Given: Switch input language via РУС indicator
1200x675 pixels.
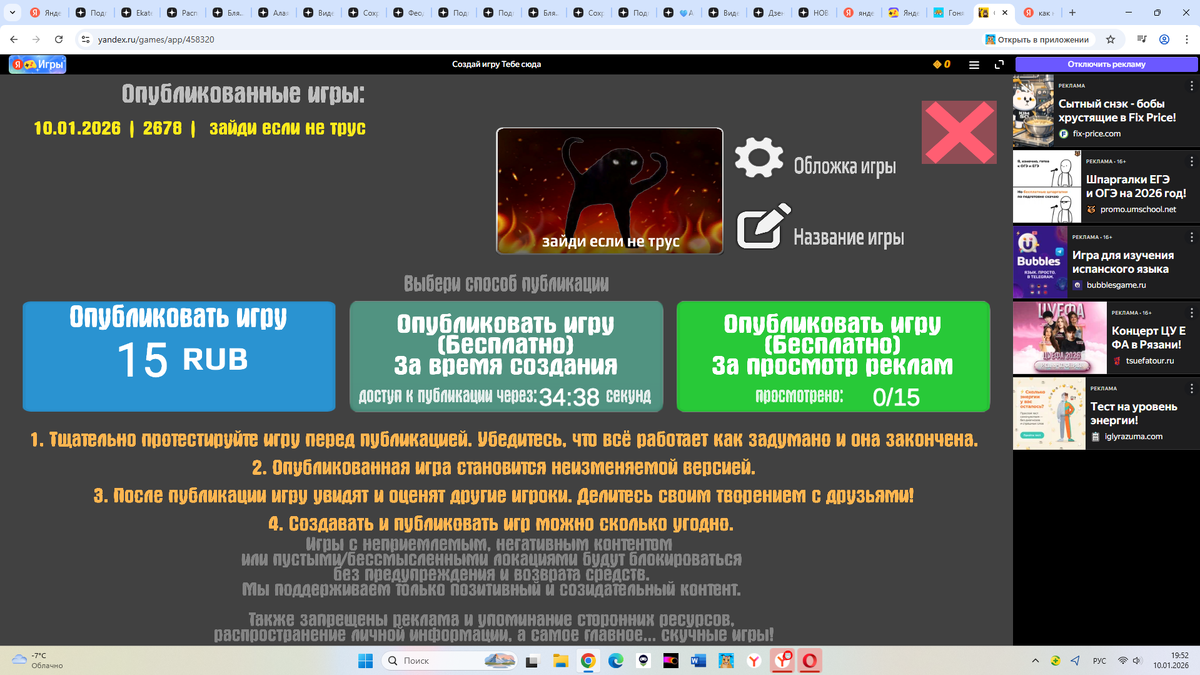Looking at the screenshot, I should coord(1098,660).
